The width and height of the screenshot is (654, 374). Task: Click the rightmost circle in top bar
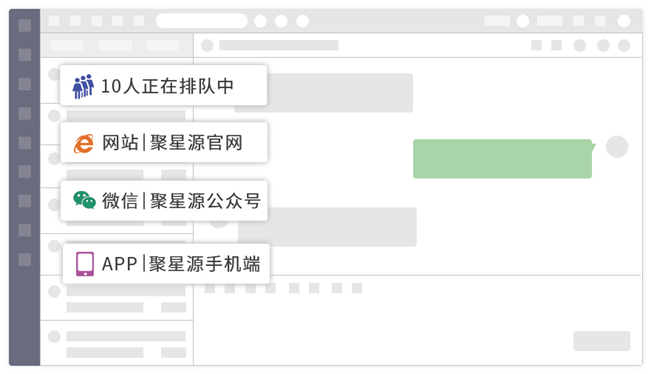(624, 21)
